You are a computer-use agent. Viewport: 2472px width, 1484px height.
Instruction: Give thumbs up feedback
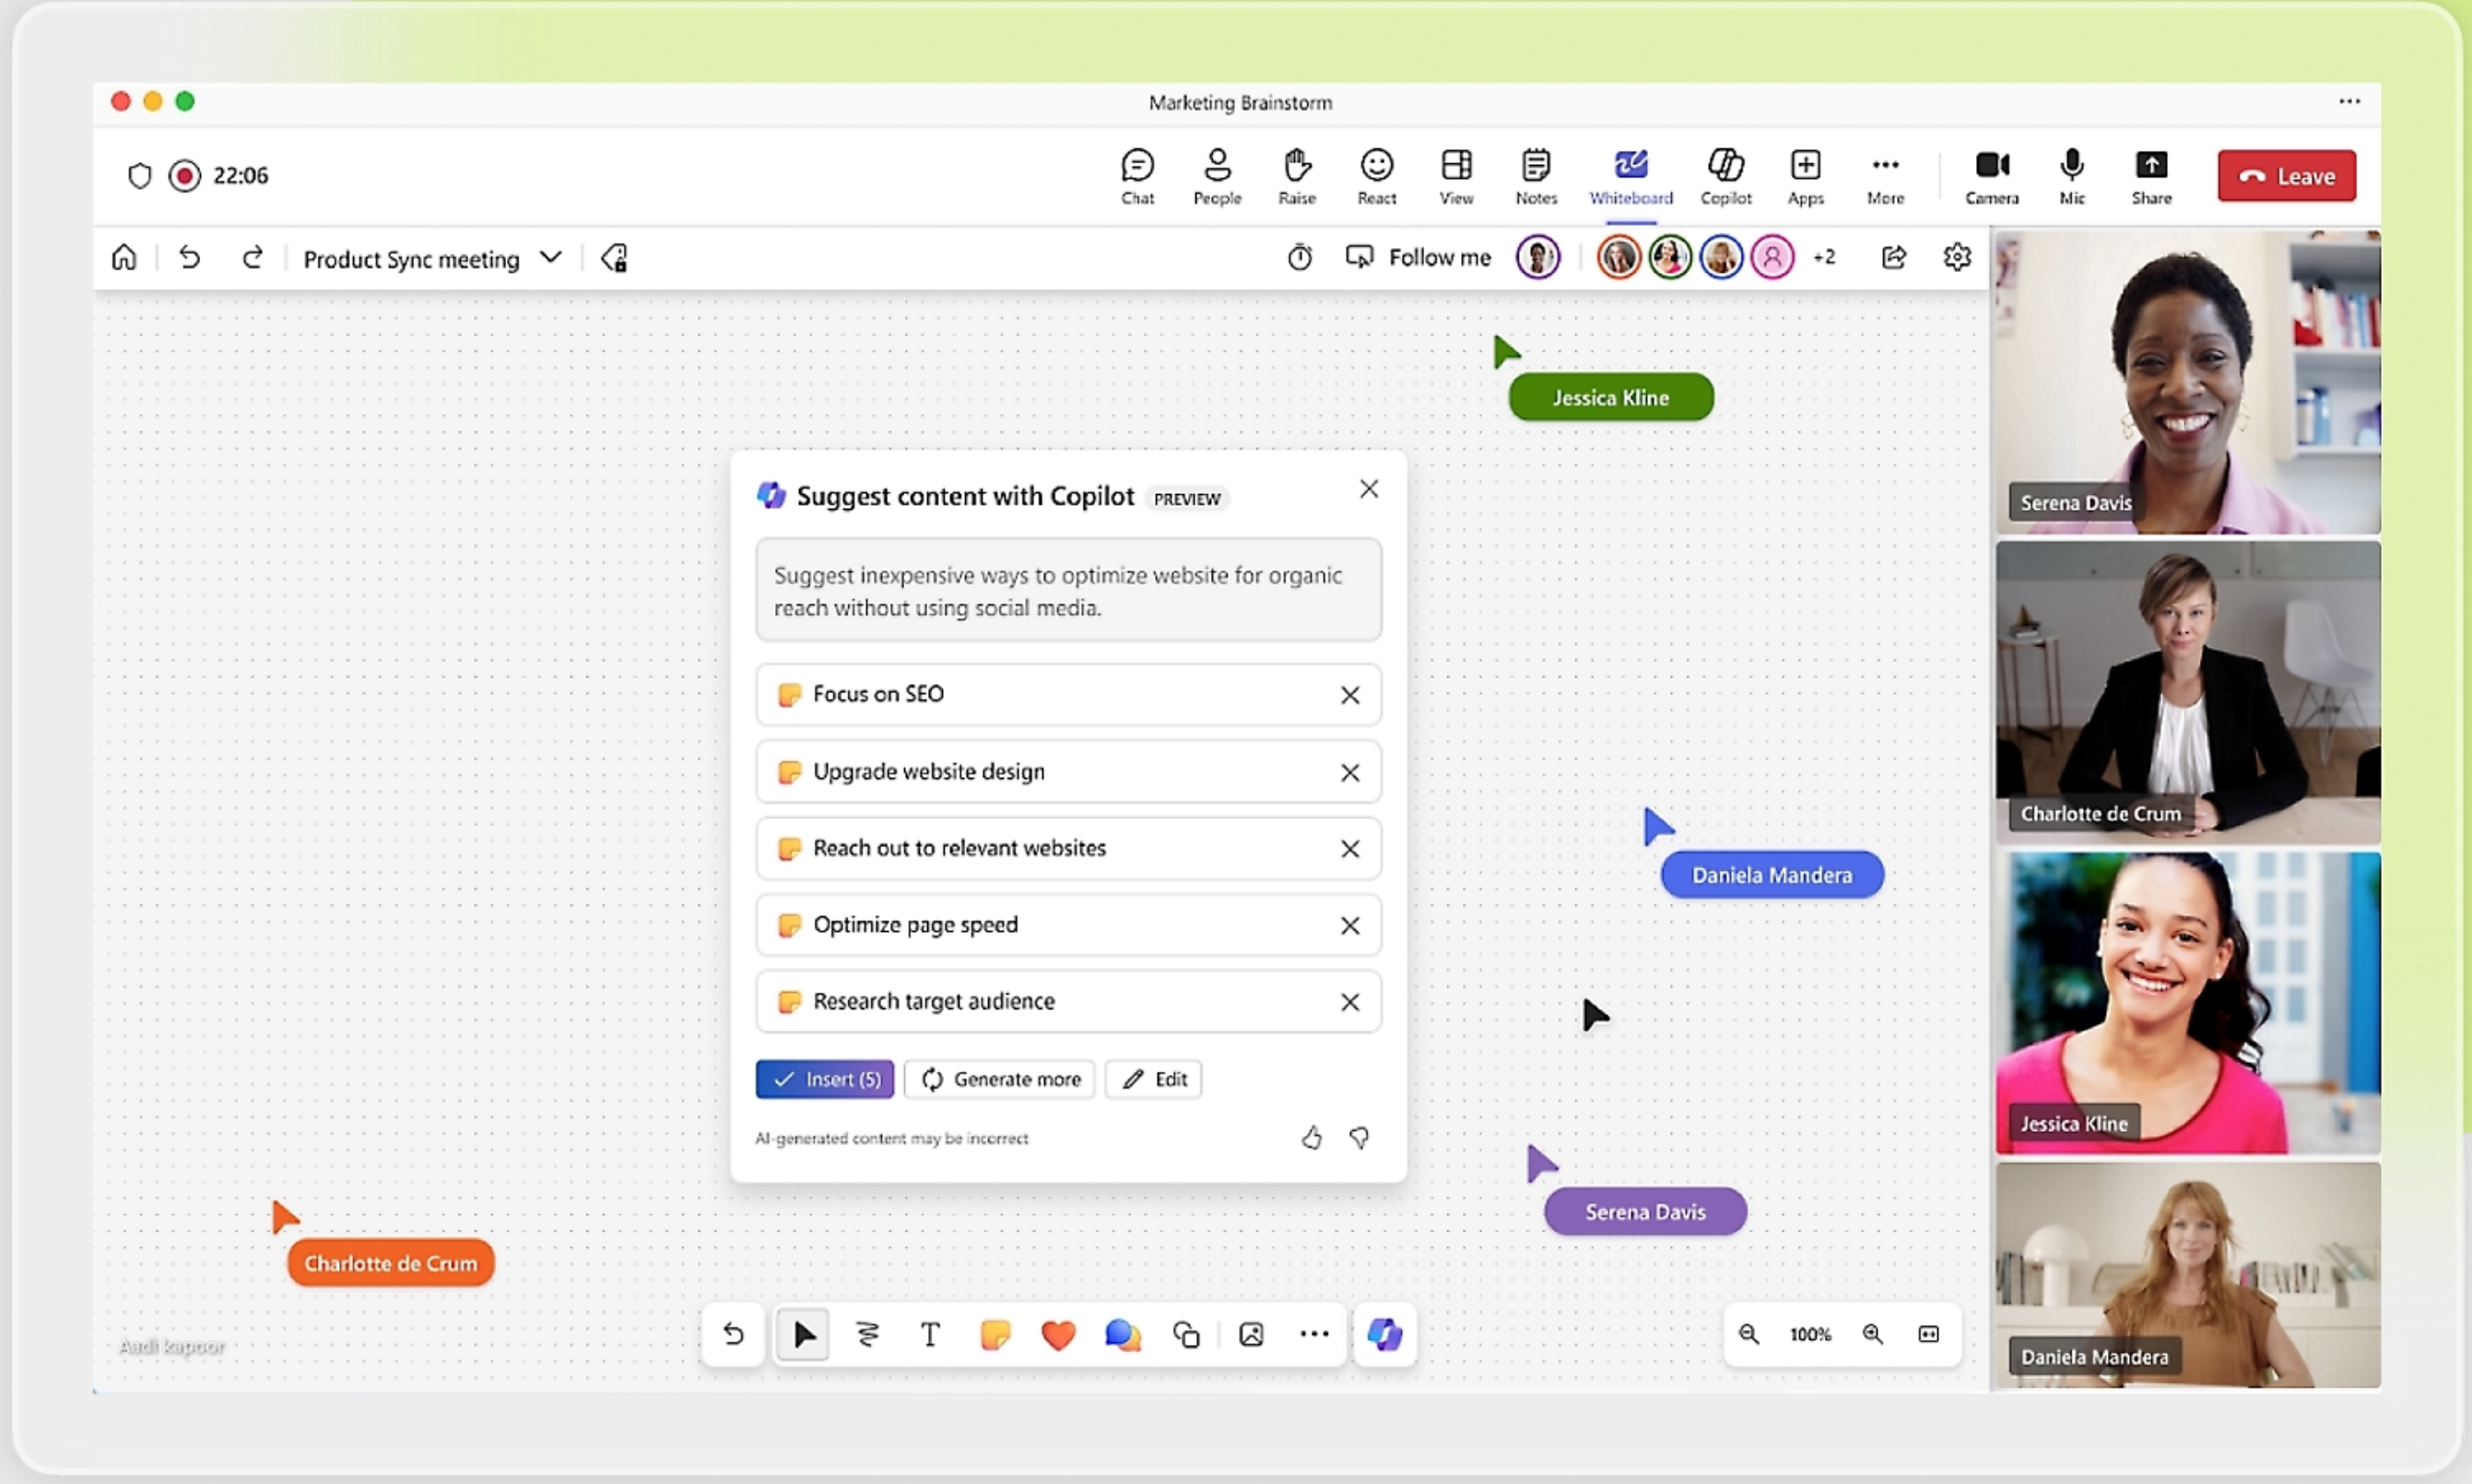coord(1311,1138)
